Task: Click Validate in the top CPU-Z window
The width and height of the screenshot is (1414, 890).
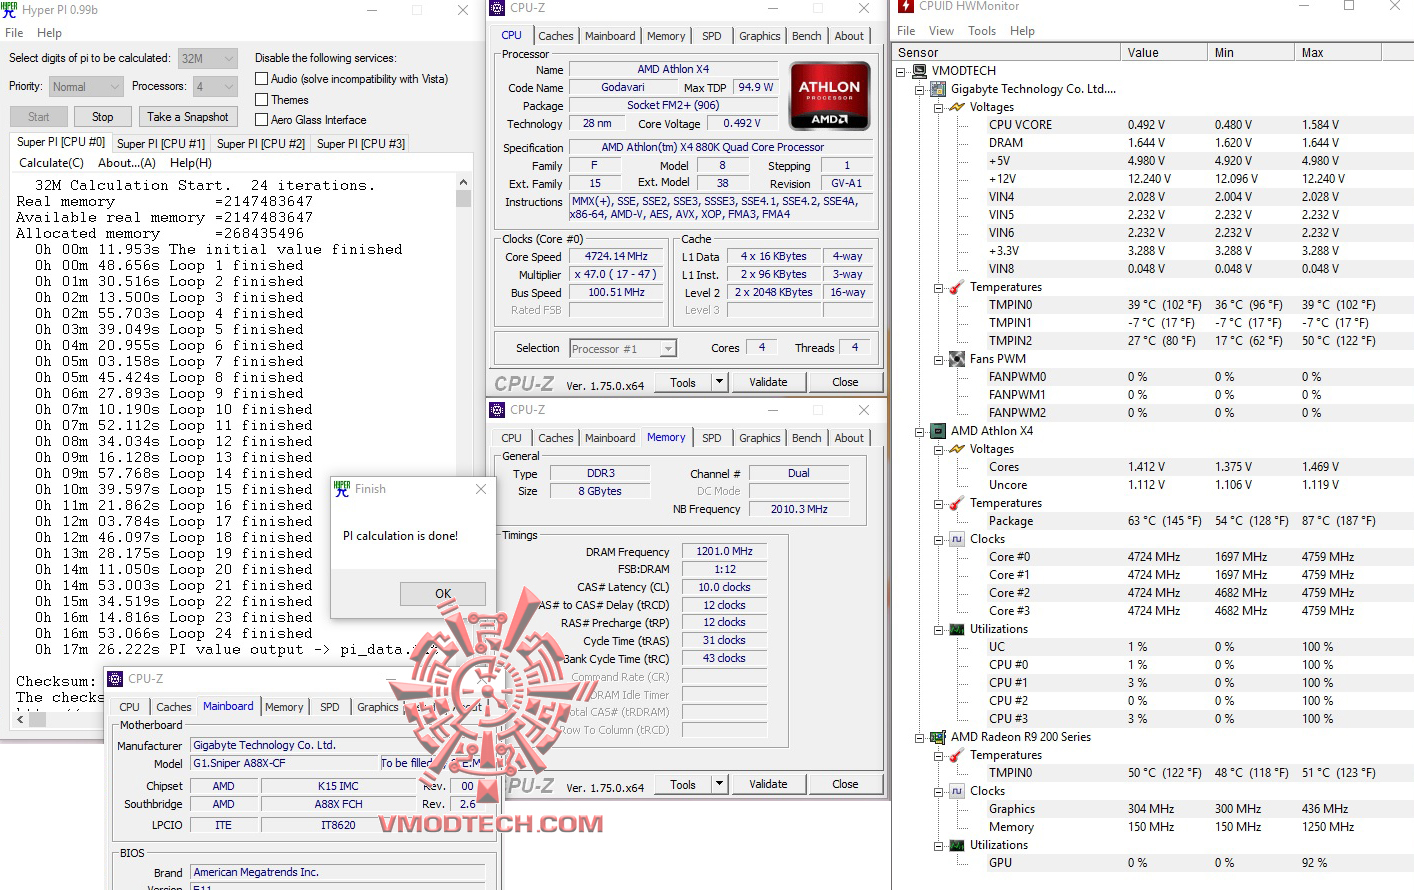Action: click(x=768, y=382)
